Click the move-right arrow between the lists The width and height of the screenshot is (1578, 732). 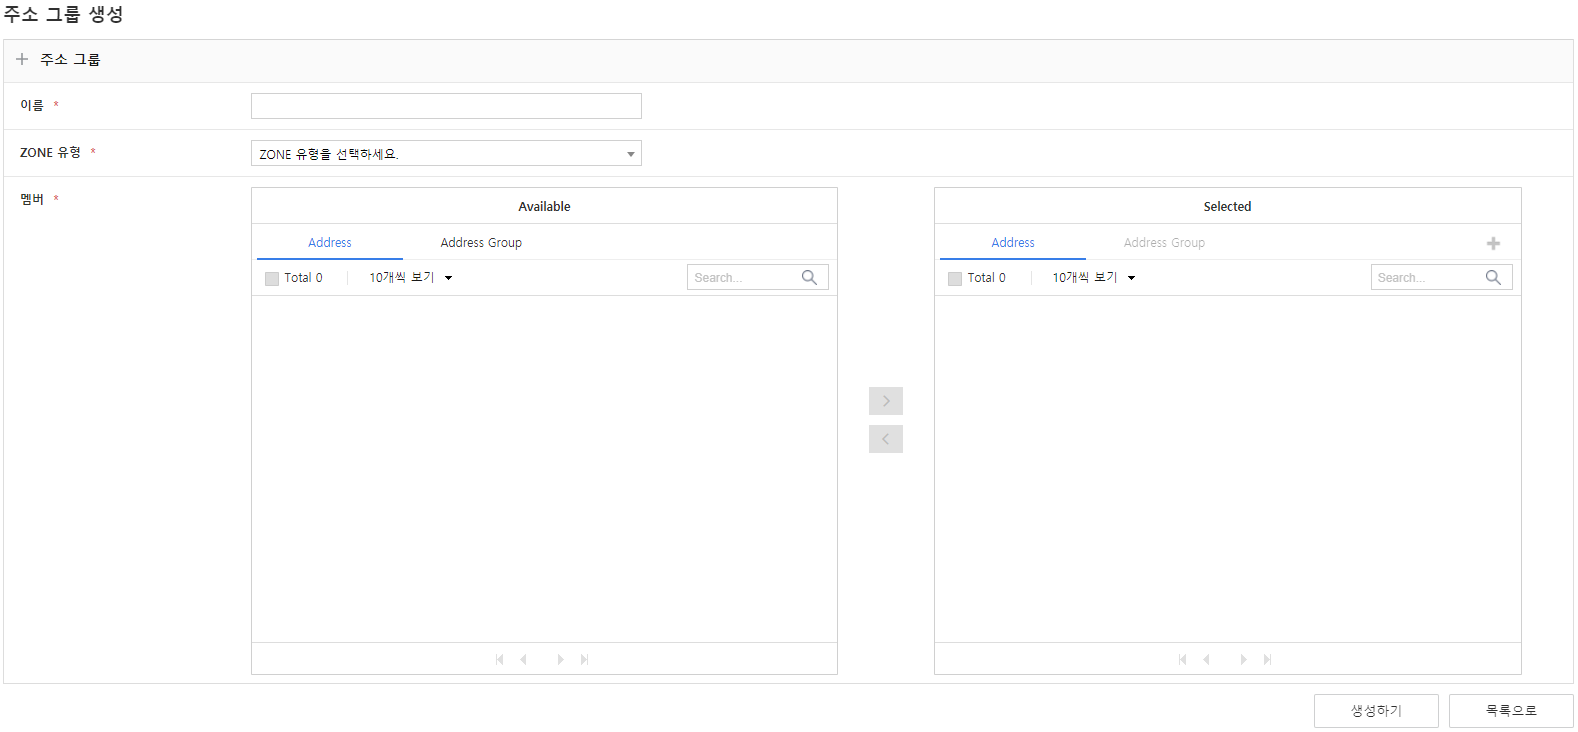(x=886, y=401)
